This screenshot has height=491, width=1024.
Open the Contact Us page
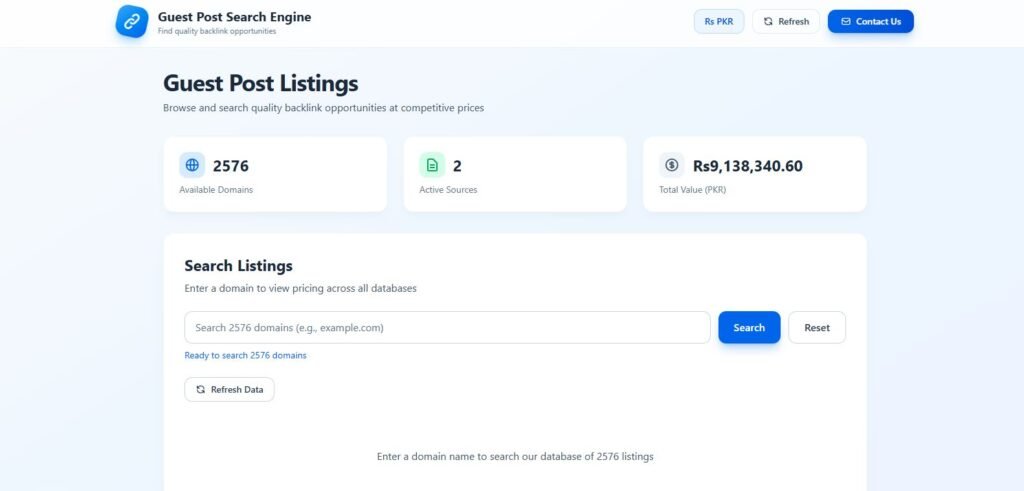tap(870, 21)
